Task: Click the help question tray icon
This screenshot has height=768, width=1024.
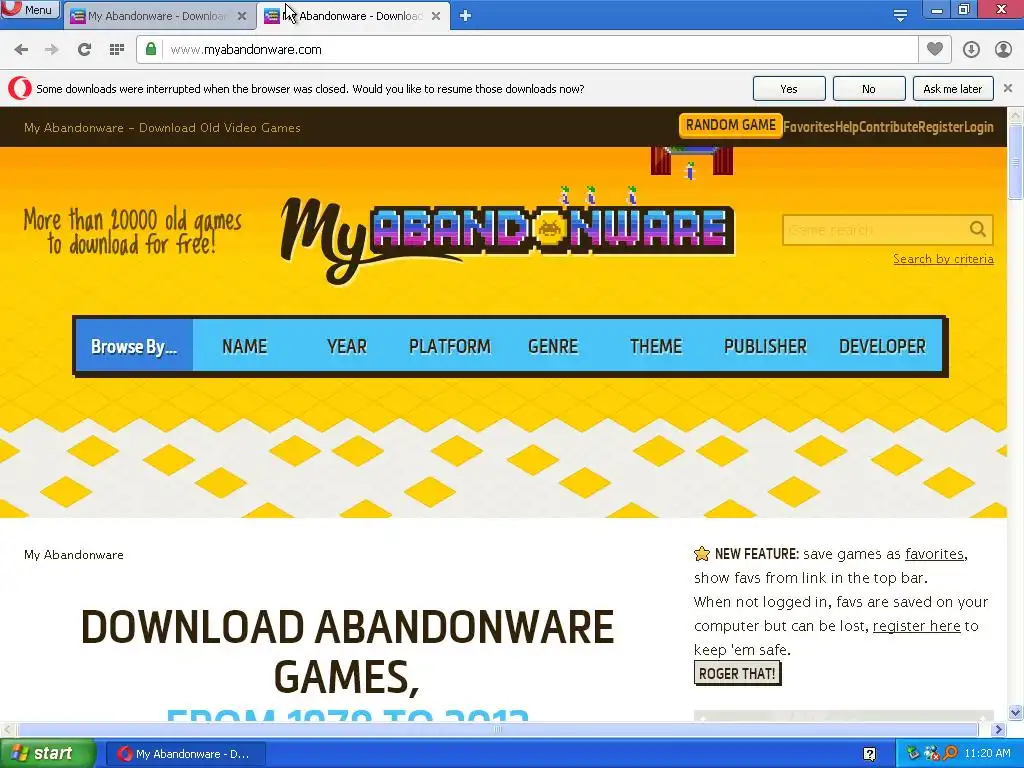Action: pyautogui.click(x=869, y=754)
